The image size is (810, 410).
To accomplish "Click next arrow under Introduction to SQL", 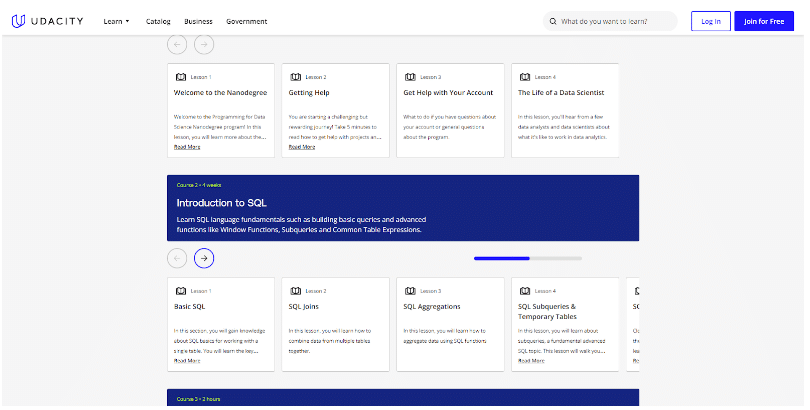I will pyautogui.click(x=204, y=258).
